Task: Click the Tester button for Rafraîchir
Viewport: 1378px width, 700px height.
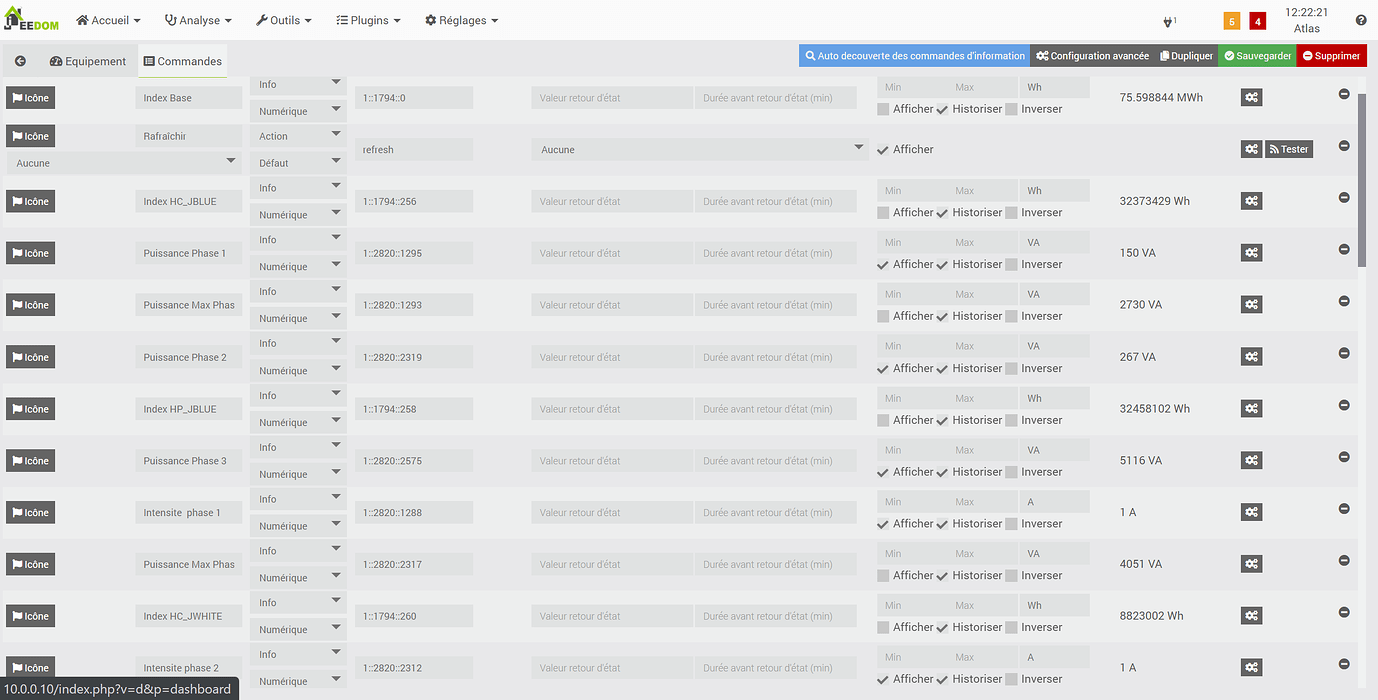Action: point(1289,149)
